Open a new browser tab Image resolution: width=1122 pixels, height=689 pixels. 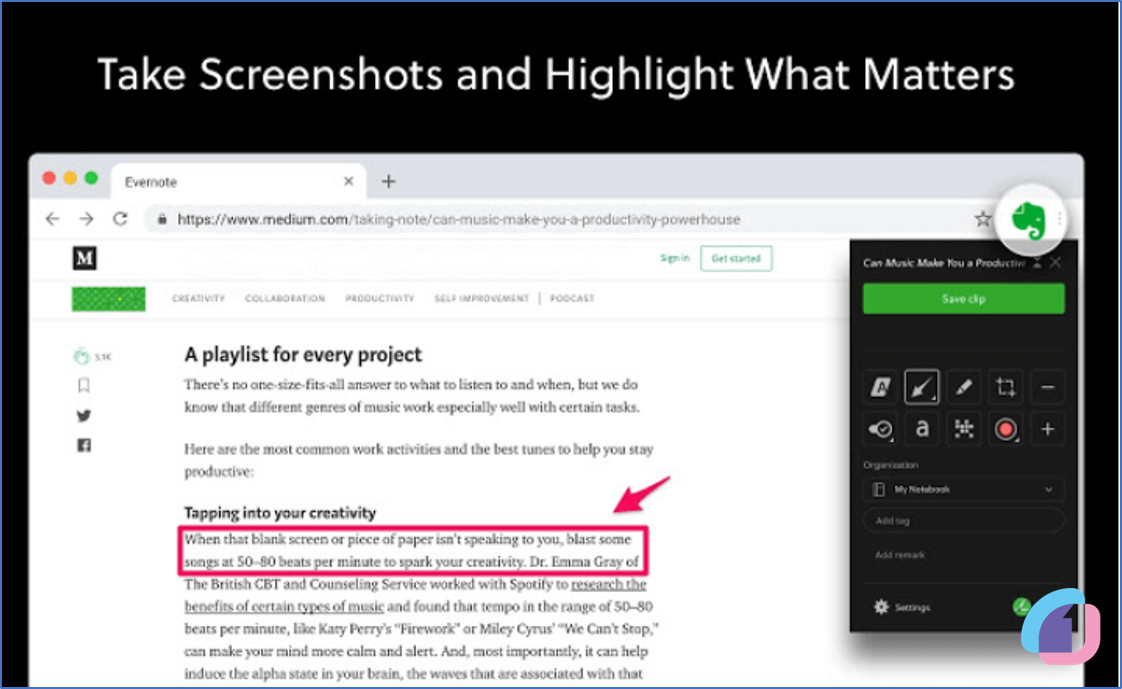point(389,182)
